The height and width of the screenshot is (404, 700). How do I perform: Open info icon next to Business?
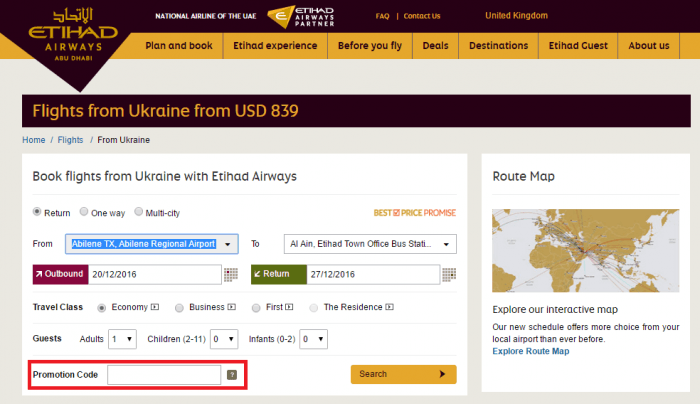point(232,307)
